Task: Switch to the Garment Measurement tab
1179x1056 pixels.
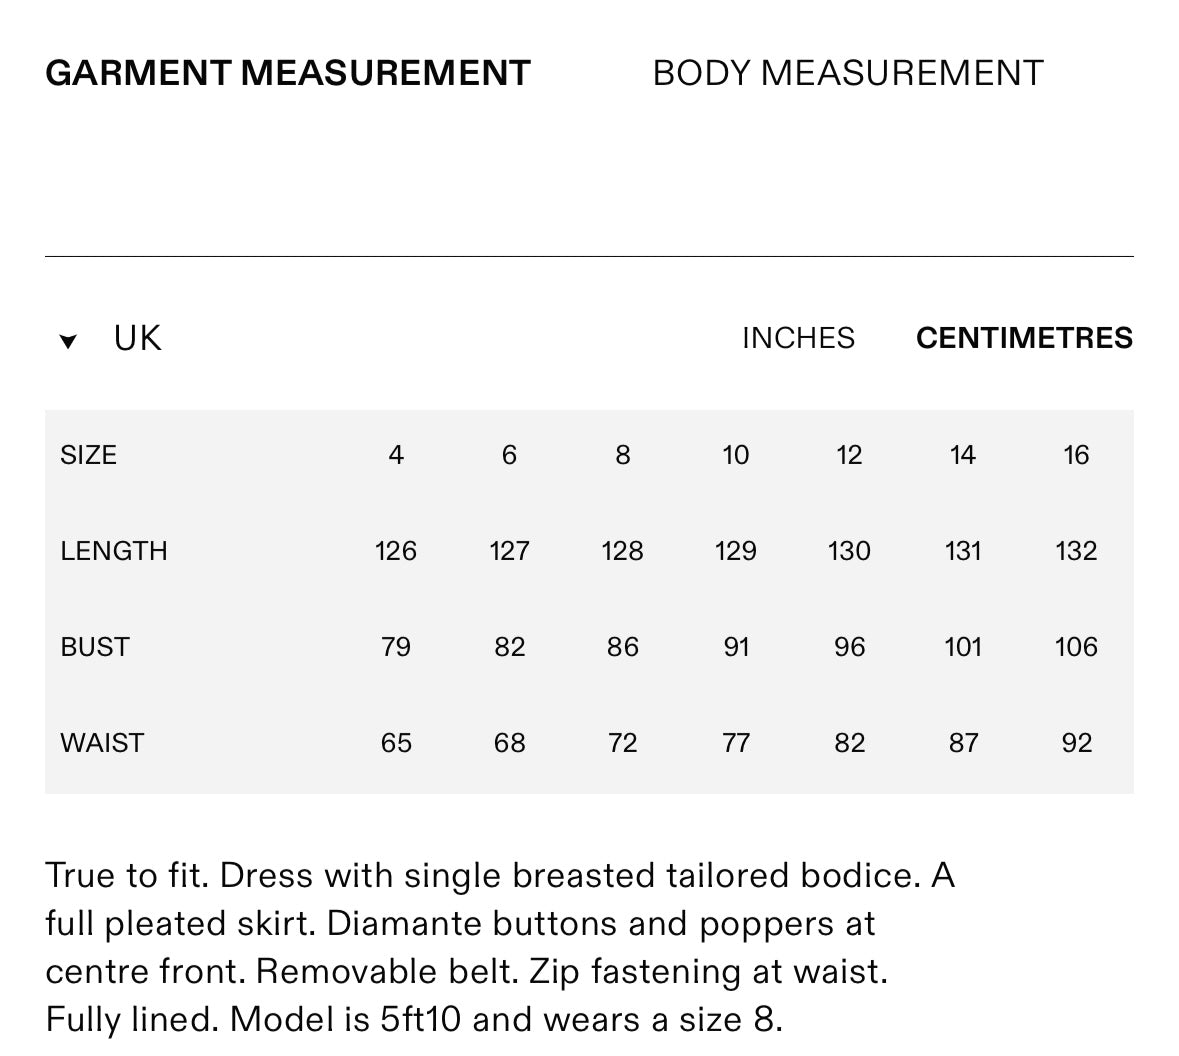Action: coord(288,74)
